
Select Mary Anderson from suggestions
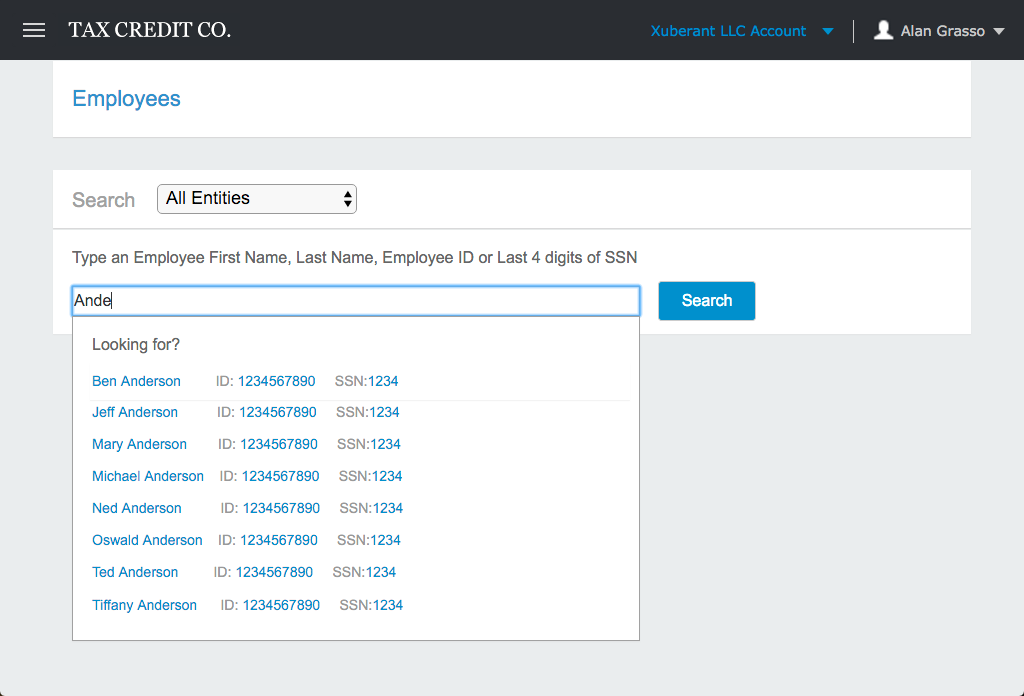pyautogui.click(x=140, y=445)
